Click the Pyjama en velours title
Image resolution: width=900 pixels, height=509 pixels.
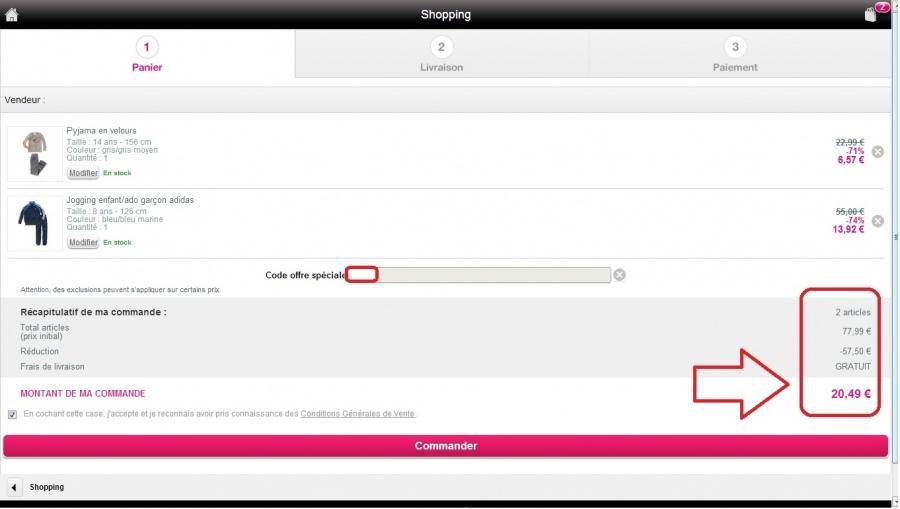(x=102, y=131)
